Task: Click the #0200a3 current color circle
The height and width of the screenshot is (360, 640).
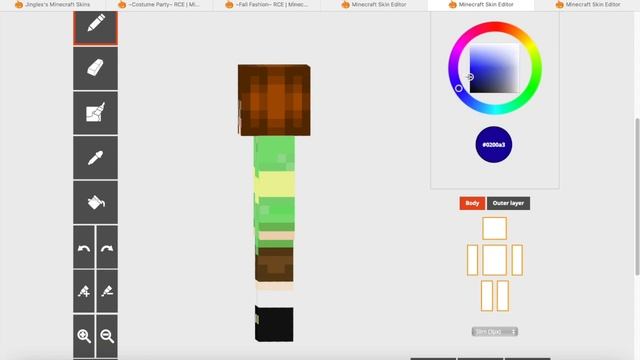Action: click(x=493, y=144)
